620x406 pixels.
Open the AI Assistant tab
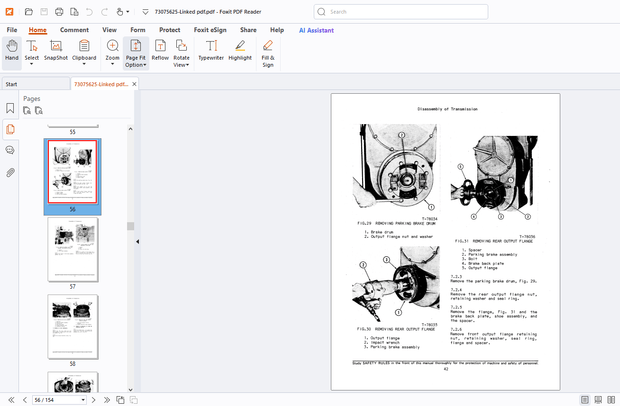316,30
